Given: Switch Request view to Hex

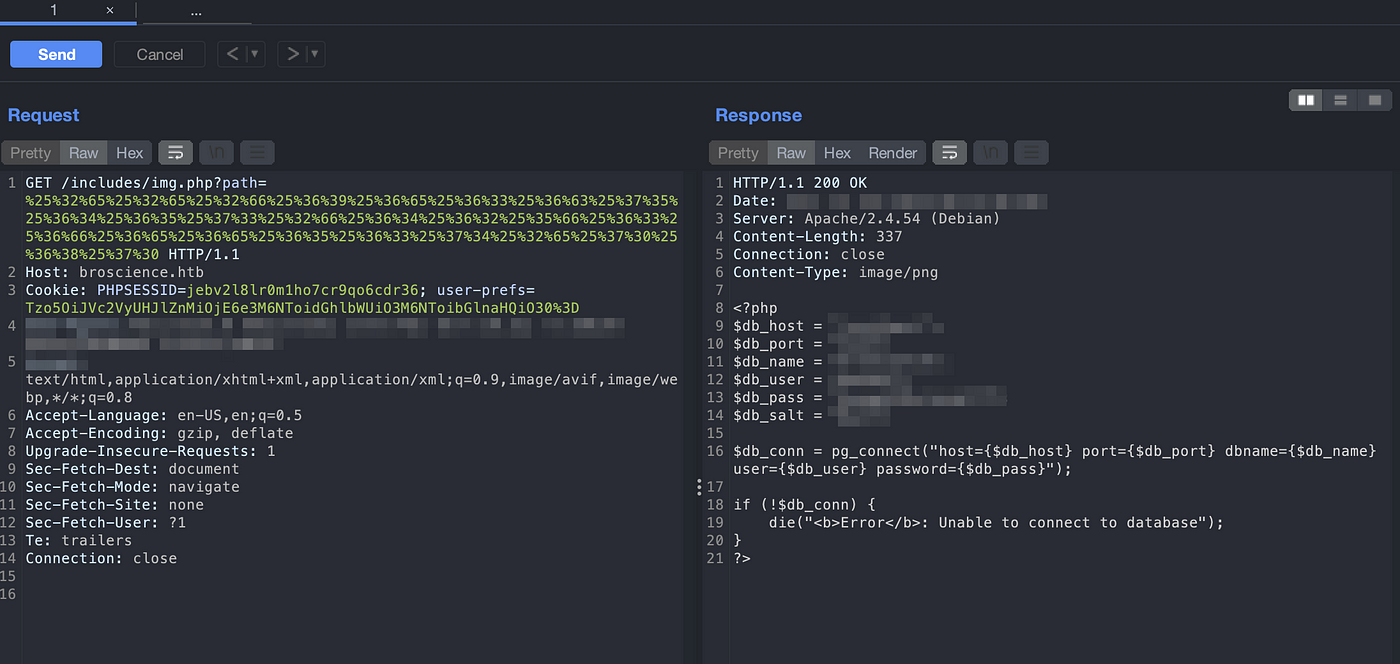Looking at the screenshot, I should click(130, 153).
